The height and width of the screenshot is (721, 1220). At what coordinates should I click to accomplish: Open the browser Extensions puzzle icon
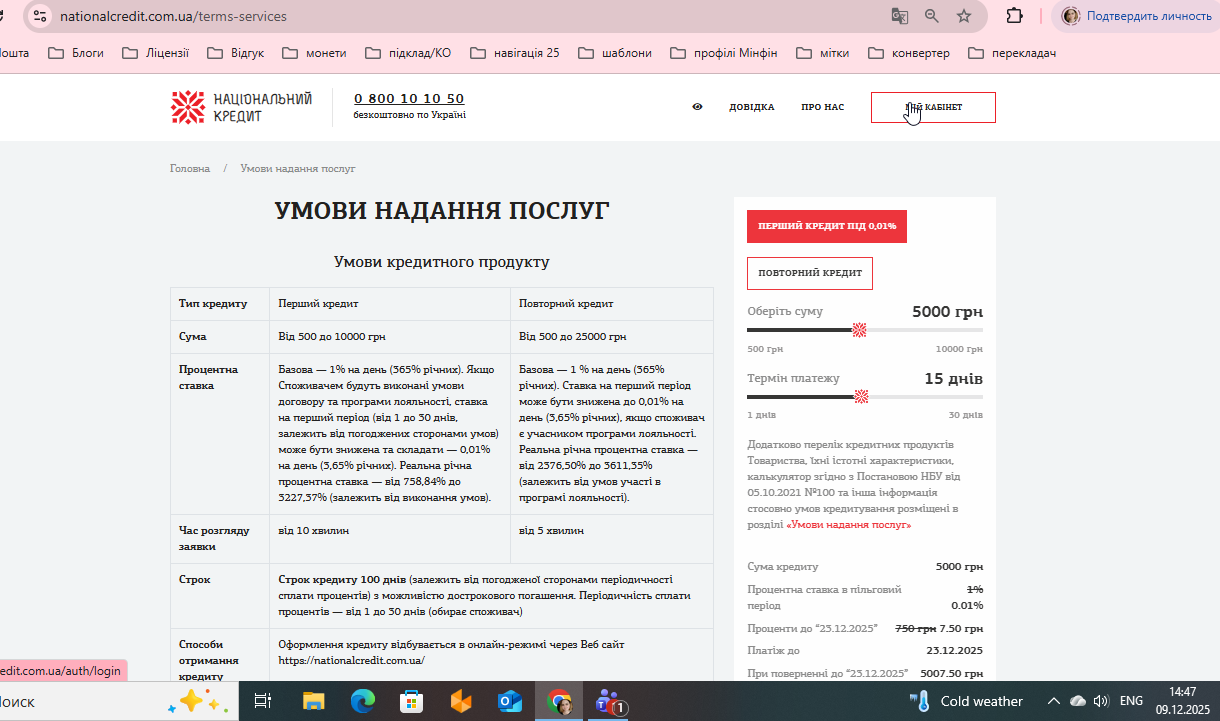pyautogui.click(x=1014, y=16)
